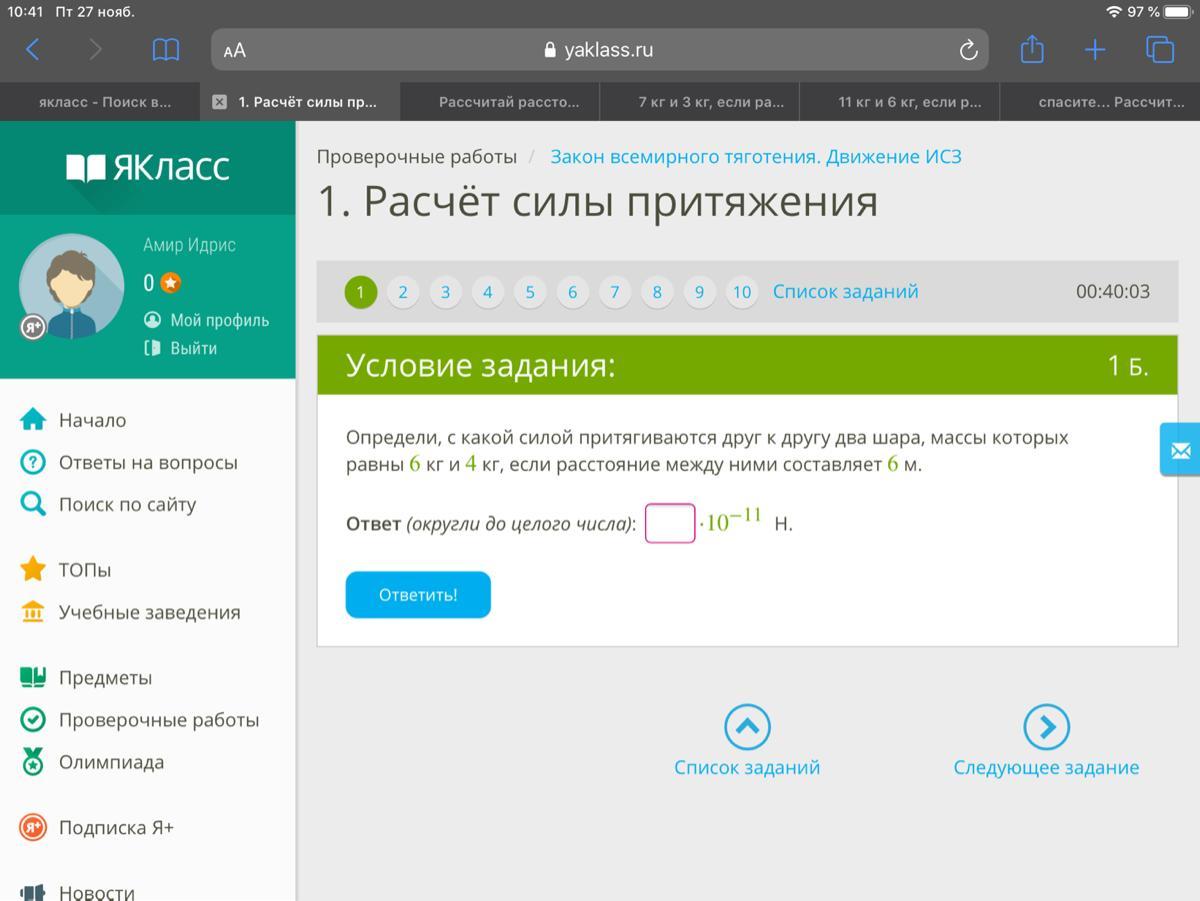Go to task number 8
Viewport: 1200px width, 901px height.
(657, 292)
